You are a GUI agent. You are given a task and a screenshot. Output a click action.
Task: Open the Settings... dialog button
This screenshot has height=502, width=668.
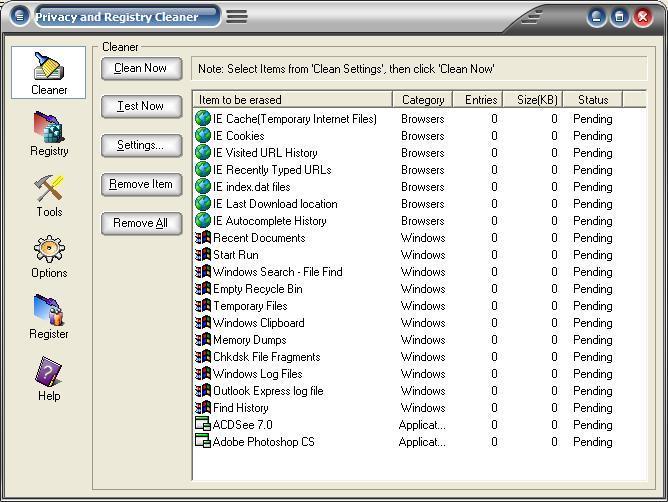coord(141,145)
